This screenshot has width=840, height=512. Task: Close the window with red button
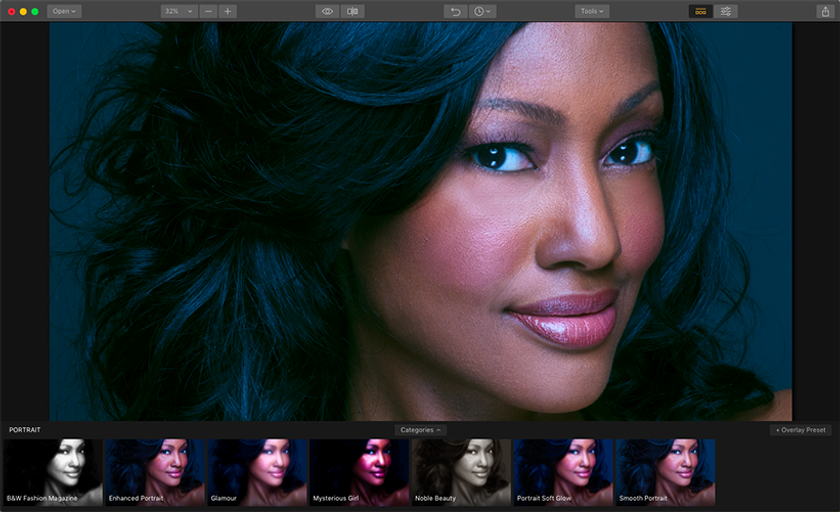click(11, 11)
